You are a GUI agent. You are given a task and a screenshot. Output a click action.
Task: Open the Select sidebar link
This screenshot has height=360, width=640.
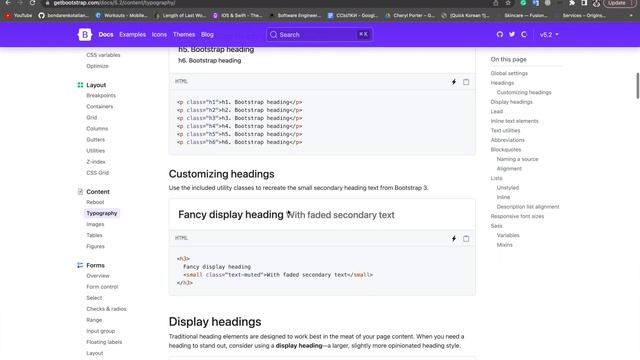94,298
